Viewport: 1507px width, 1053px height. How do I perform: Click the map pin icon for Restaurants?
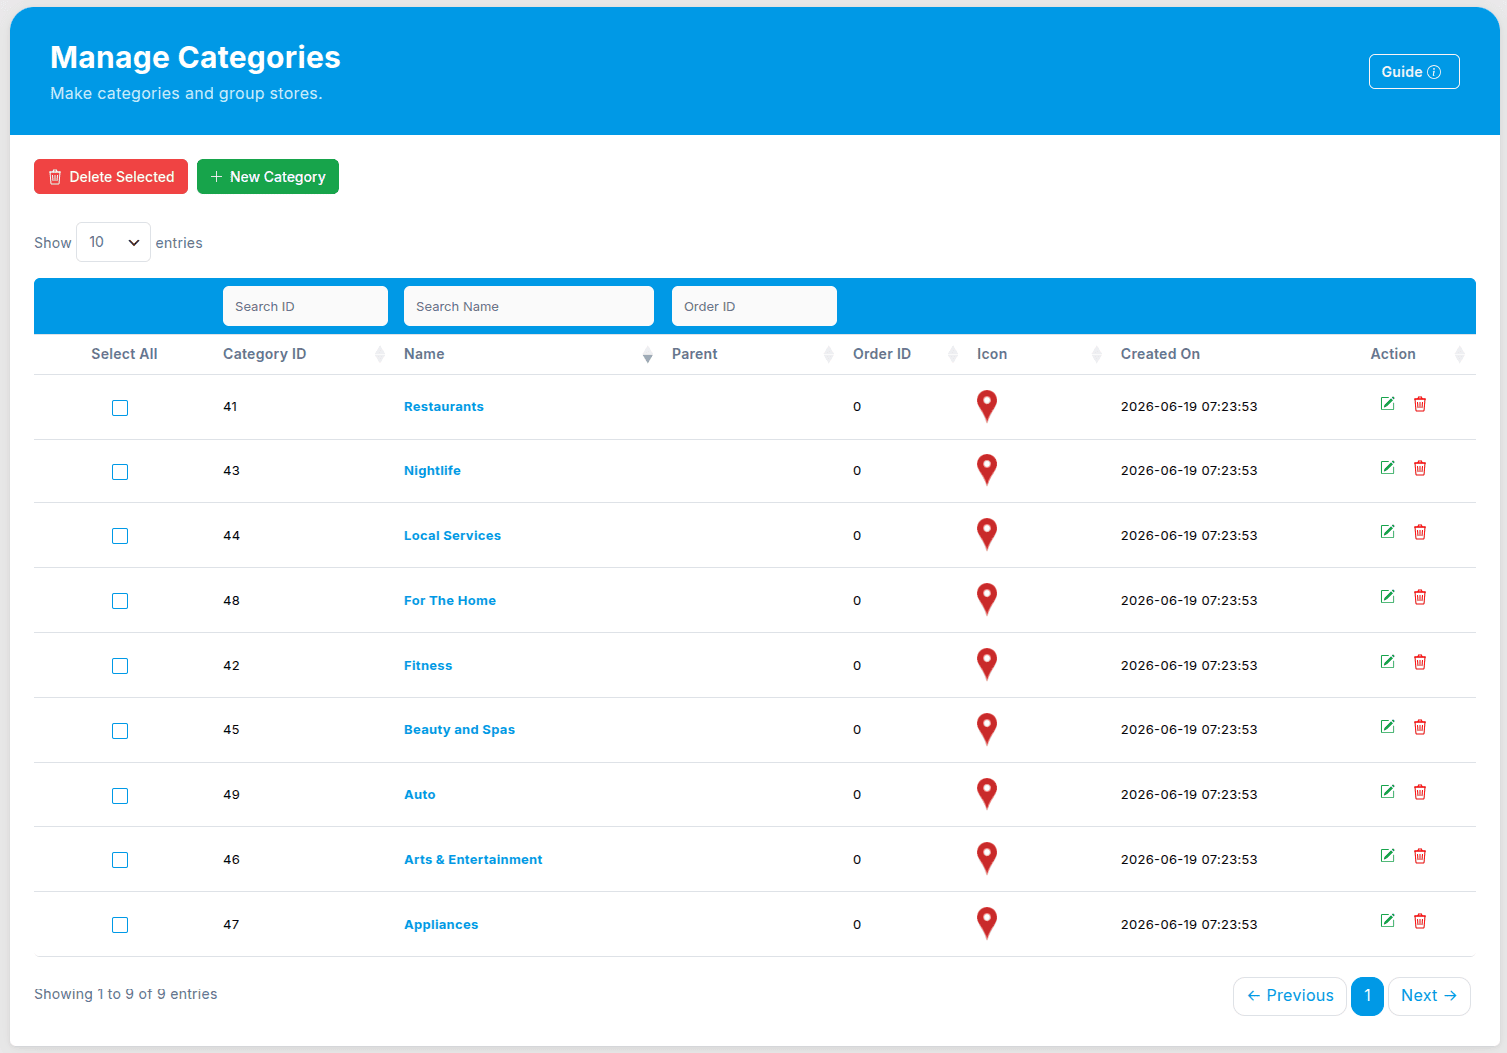pos(987,406)
